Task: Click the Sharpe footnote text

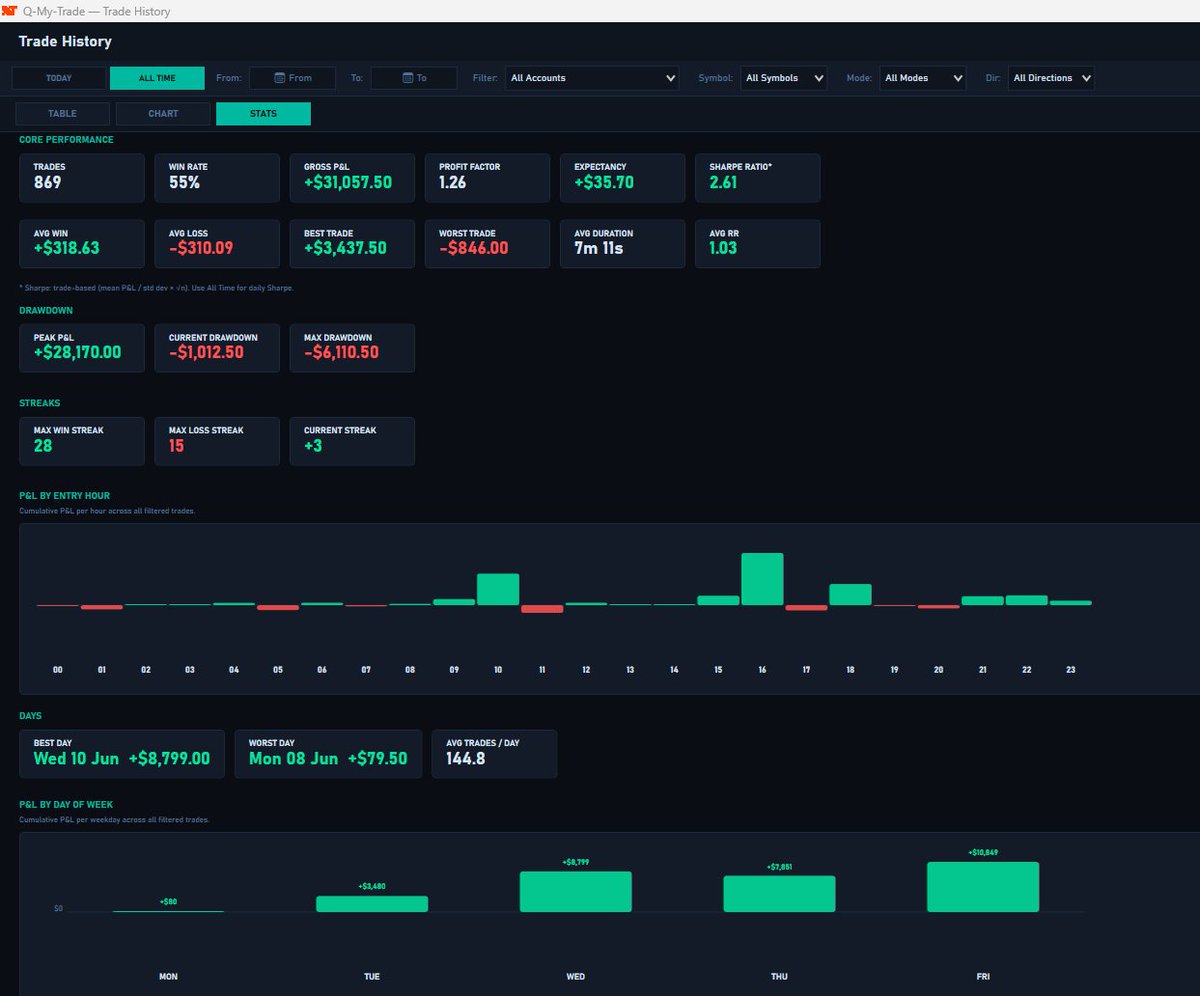Action: (156, 287)
